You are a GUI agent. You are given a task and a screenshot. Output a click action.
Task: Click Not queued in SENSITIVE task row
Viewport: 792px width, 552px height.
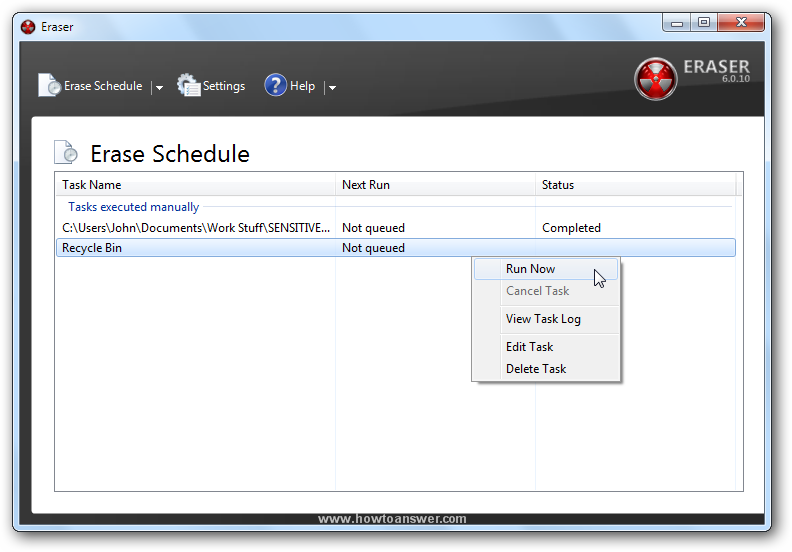[x=373, y=228]
